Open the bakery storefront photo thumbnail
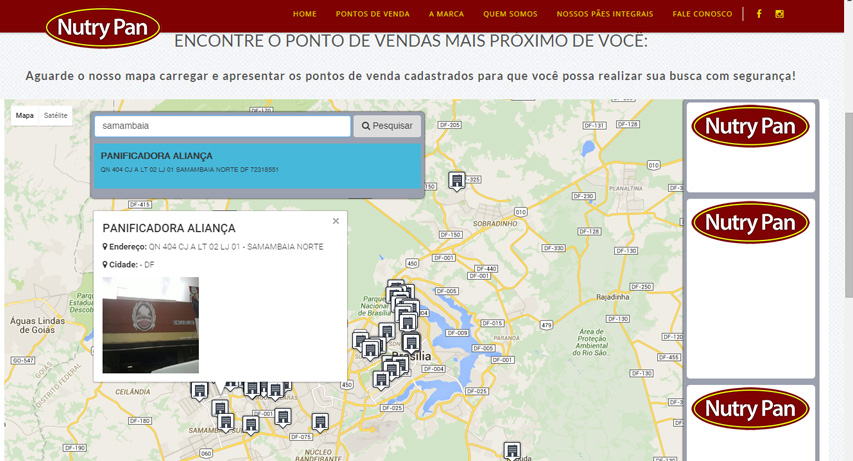 pyautogui.click(x=151, y=325)
